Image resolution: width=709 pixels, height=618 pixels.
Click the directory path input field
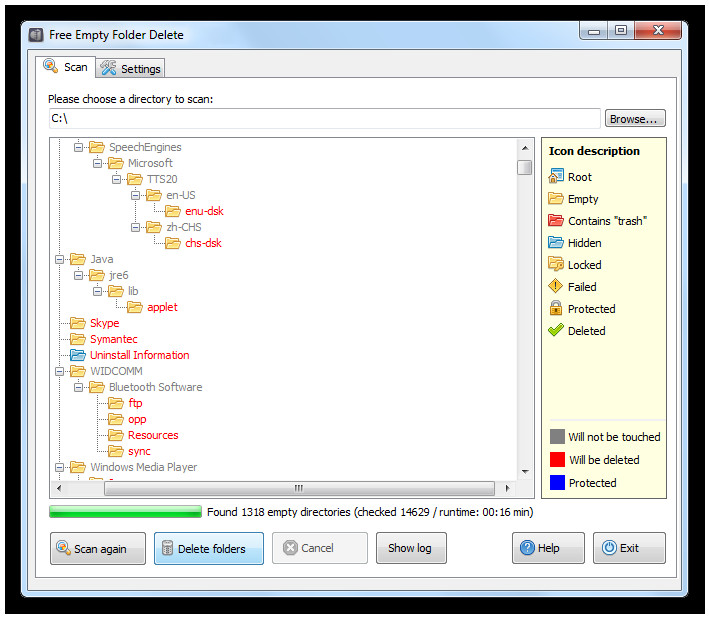pyautogui.click(x=324, y=118)
